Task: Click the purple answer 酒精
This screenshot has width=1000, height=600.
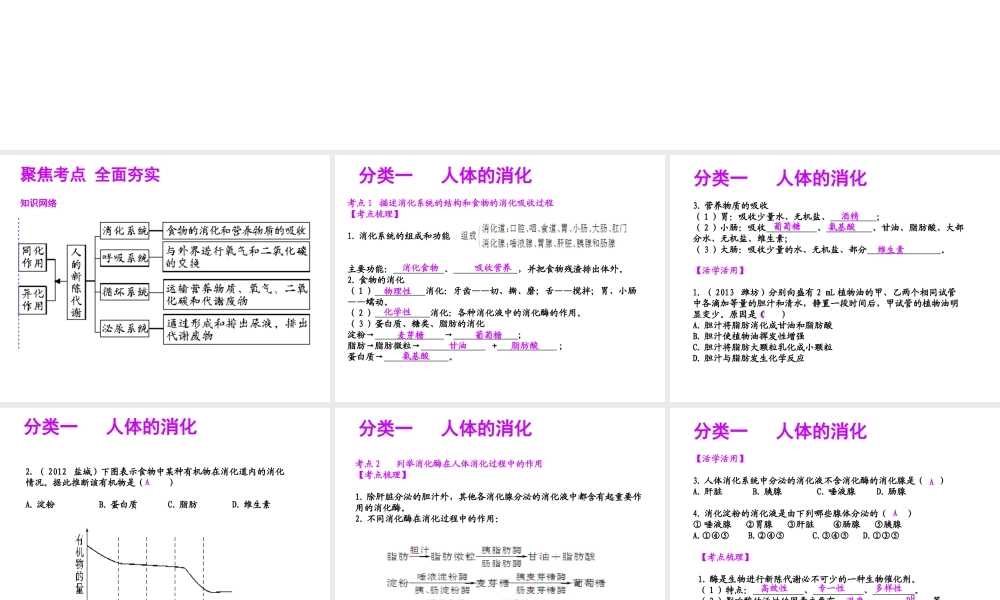Action: pyautogui.click(x=849, y=216)
